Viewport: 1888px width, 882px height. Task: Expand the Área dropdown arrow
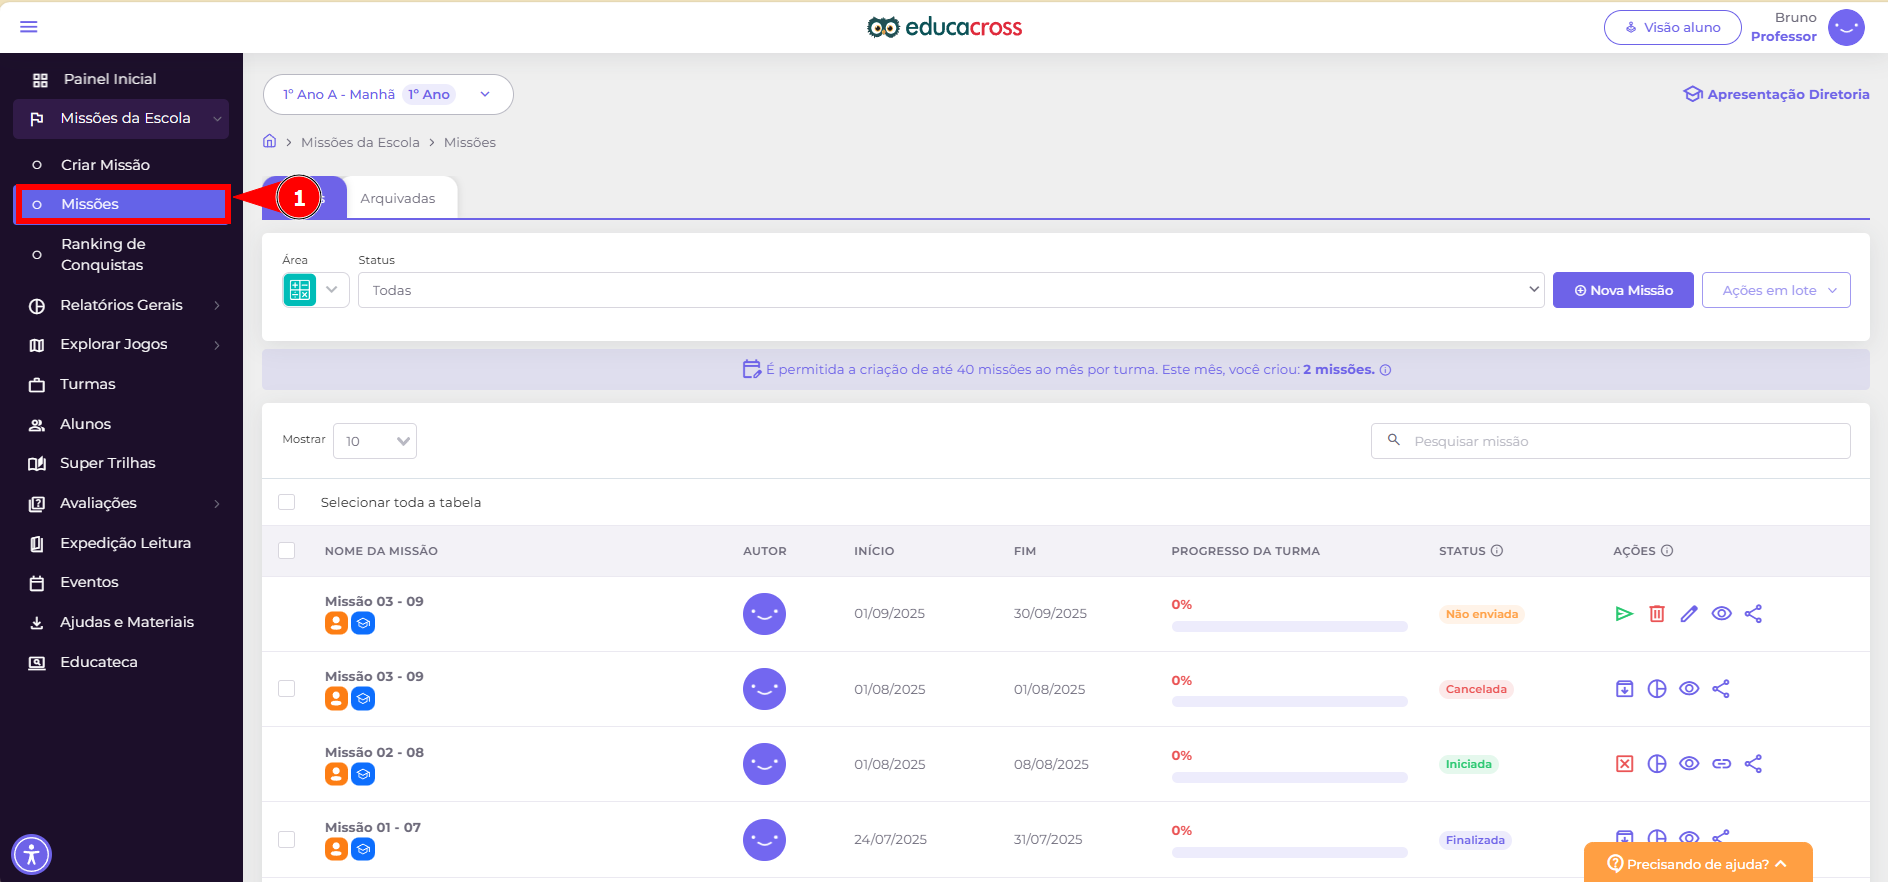pyautogui.click(x=332, y=290)
